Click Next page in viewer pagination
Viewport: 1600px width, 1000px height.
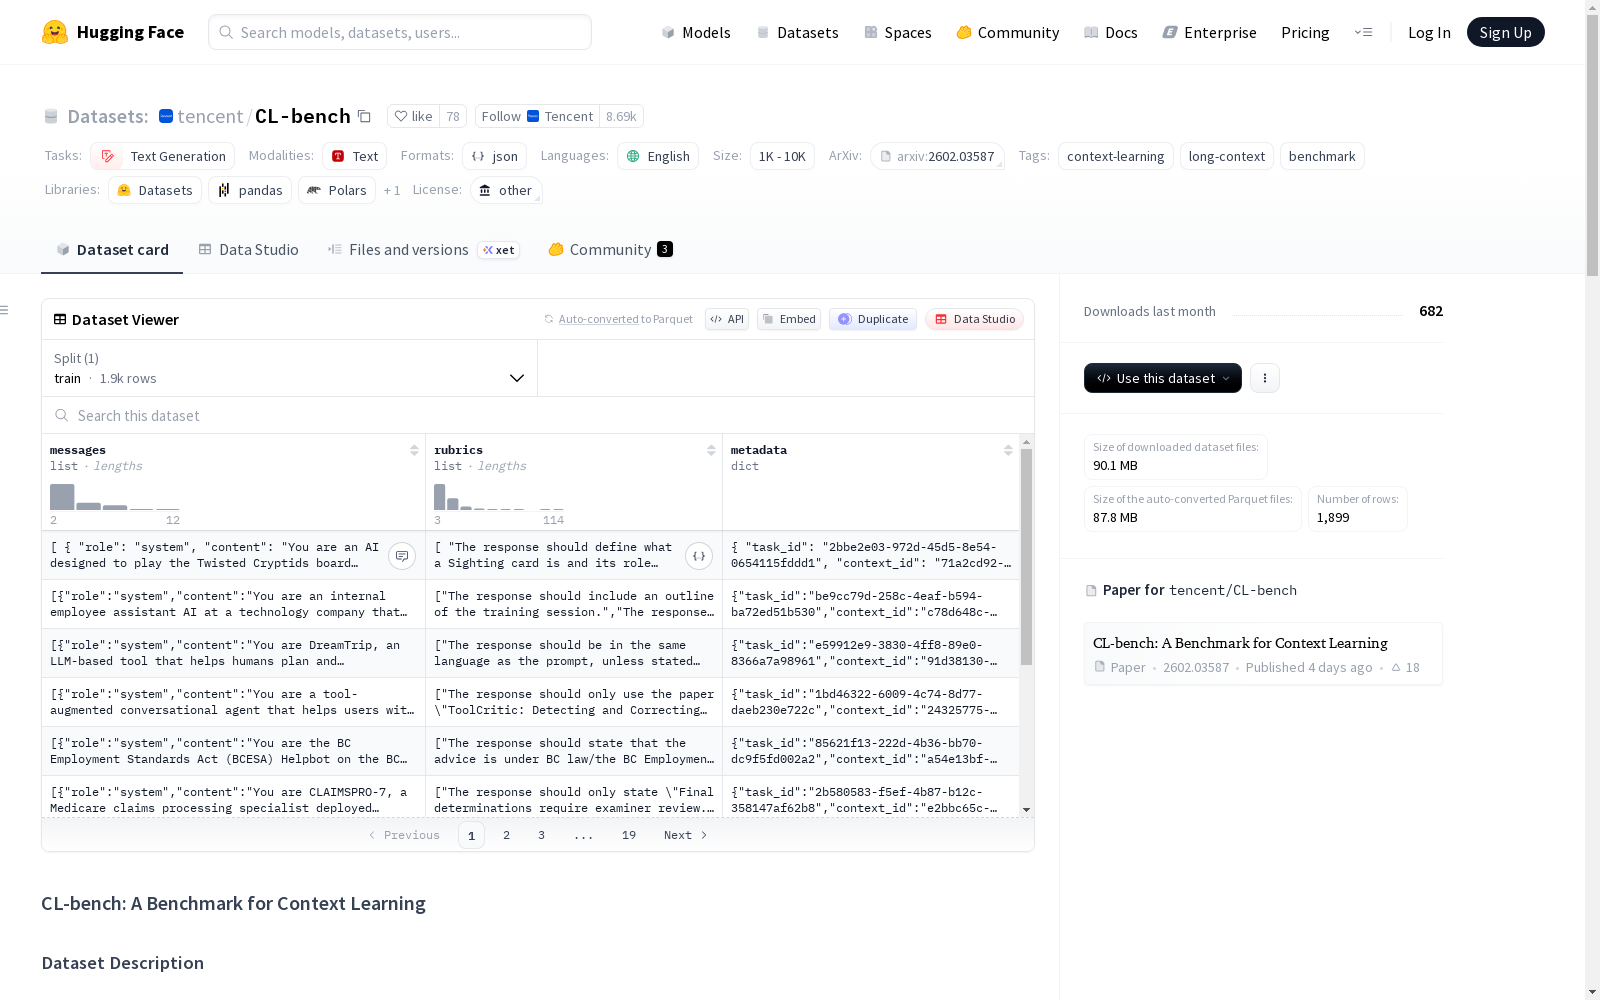(686, 835)
